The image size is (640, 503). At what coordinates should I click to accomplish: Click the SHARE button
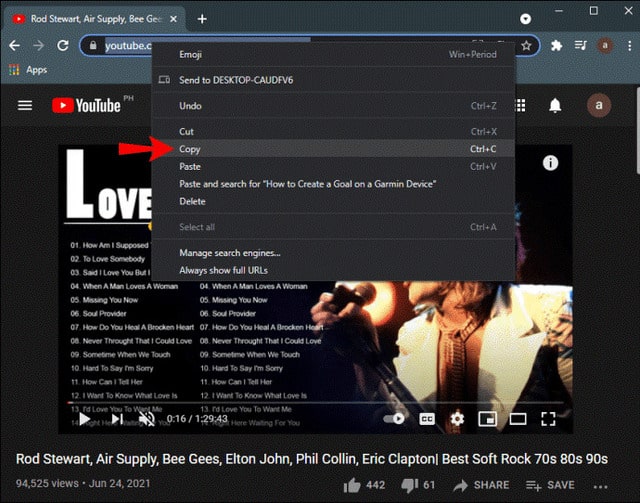(x=481, y=485)
